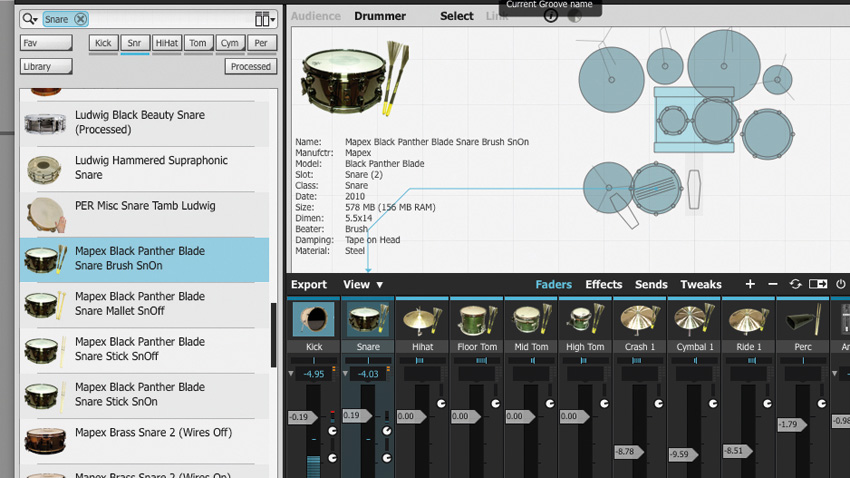Toggle the Tom filter button
850x478 pixels.
click(198, 43)
